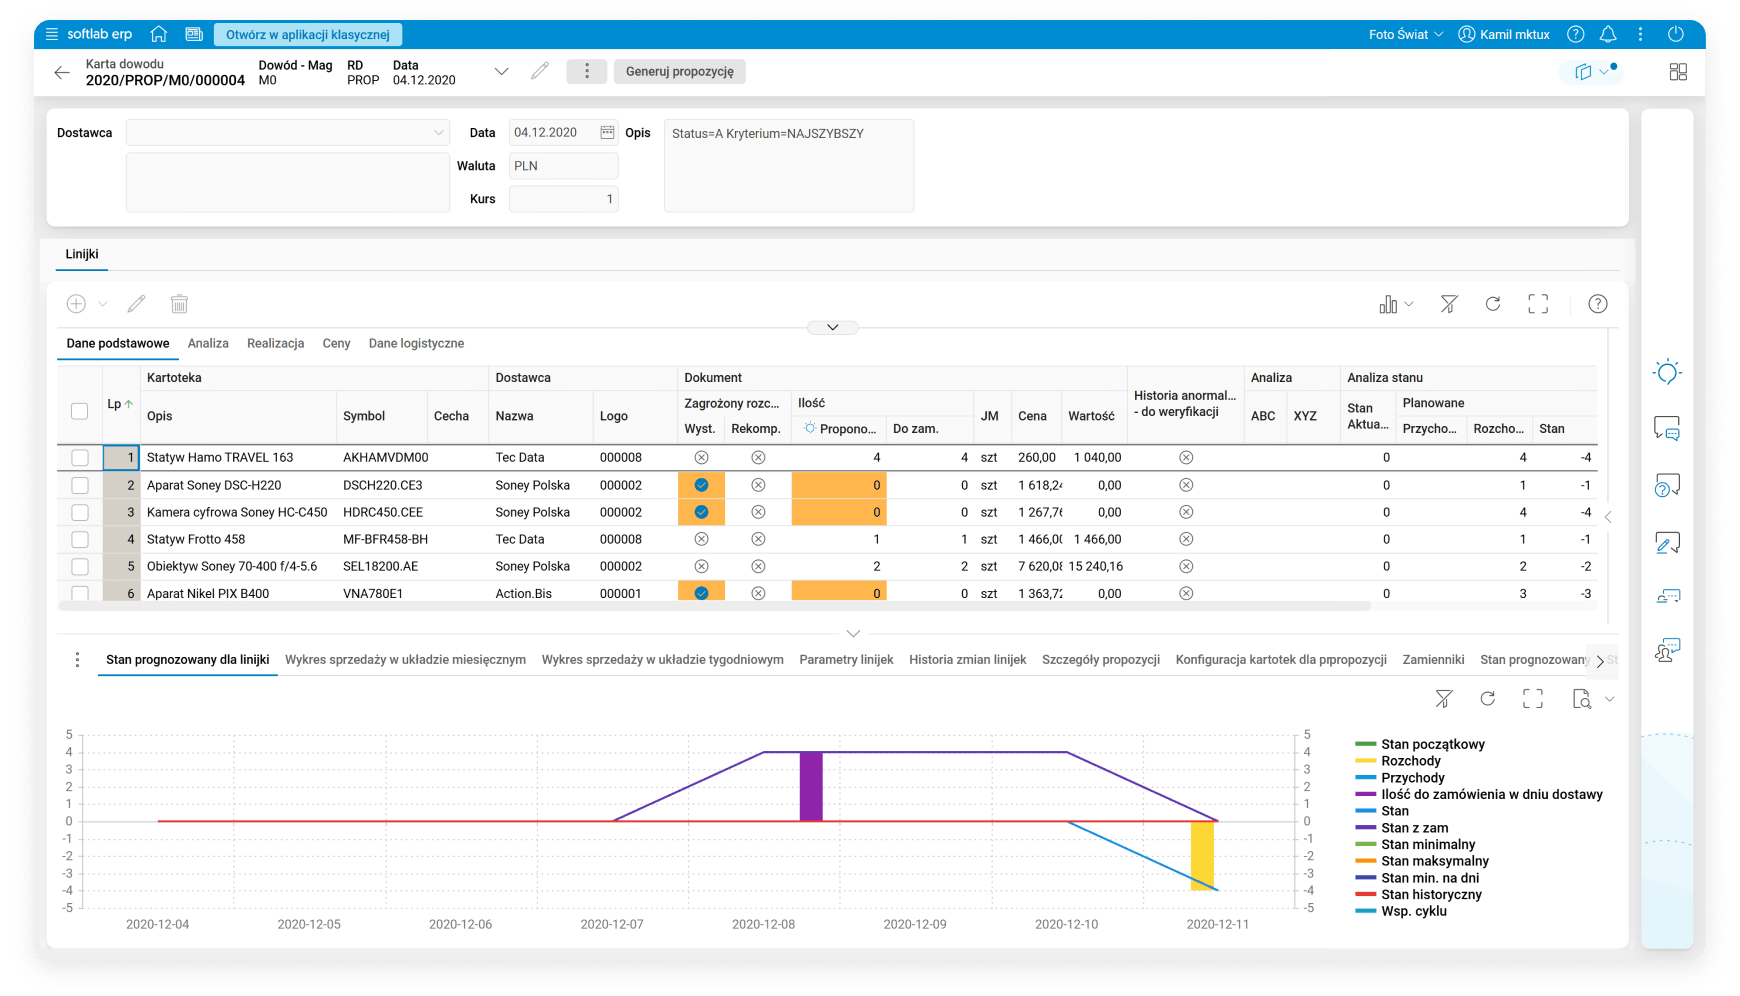
Task: Click the home icon in top bar
Action: point(158,34)
